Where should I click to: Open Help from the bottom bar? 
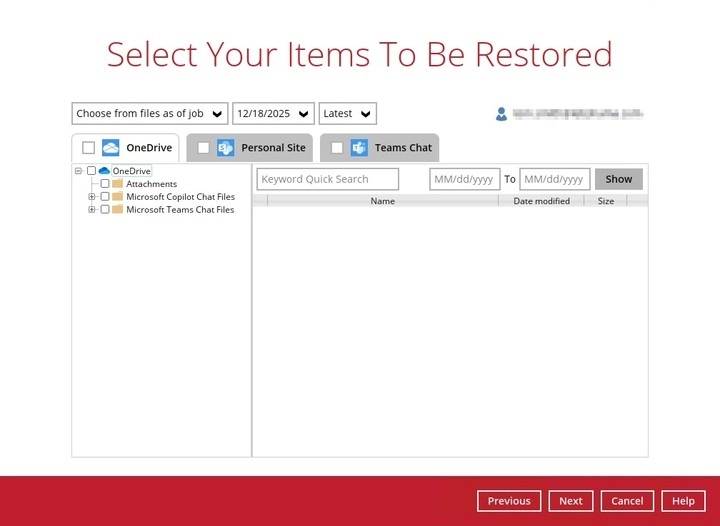(683, 501)
